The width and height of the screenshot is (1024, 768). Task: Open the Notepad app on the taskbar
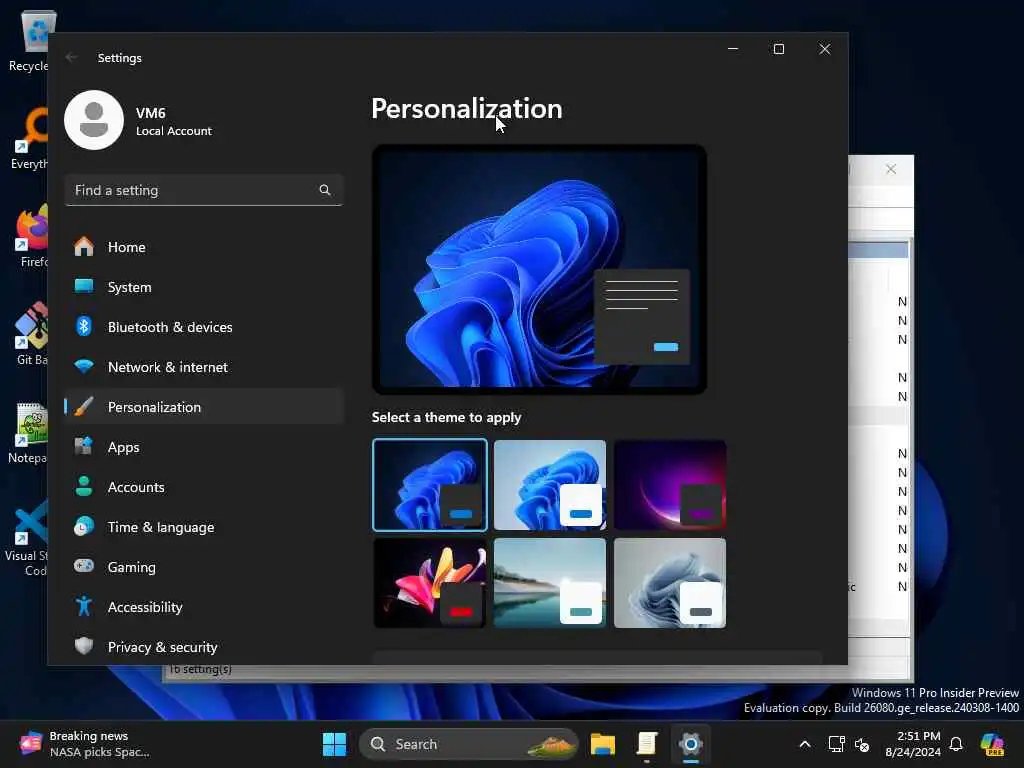pyautogui.click(x=647, y=744)
